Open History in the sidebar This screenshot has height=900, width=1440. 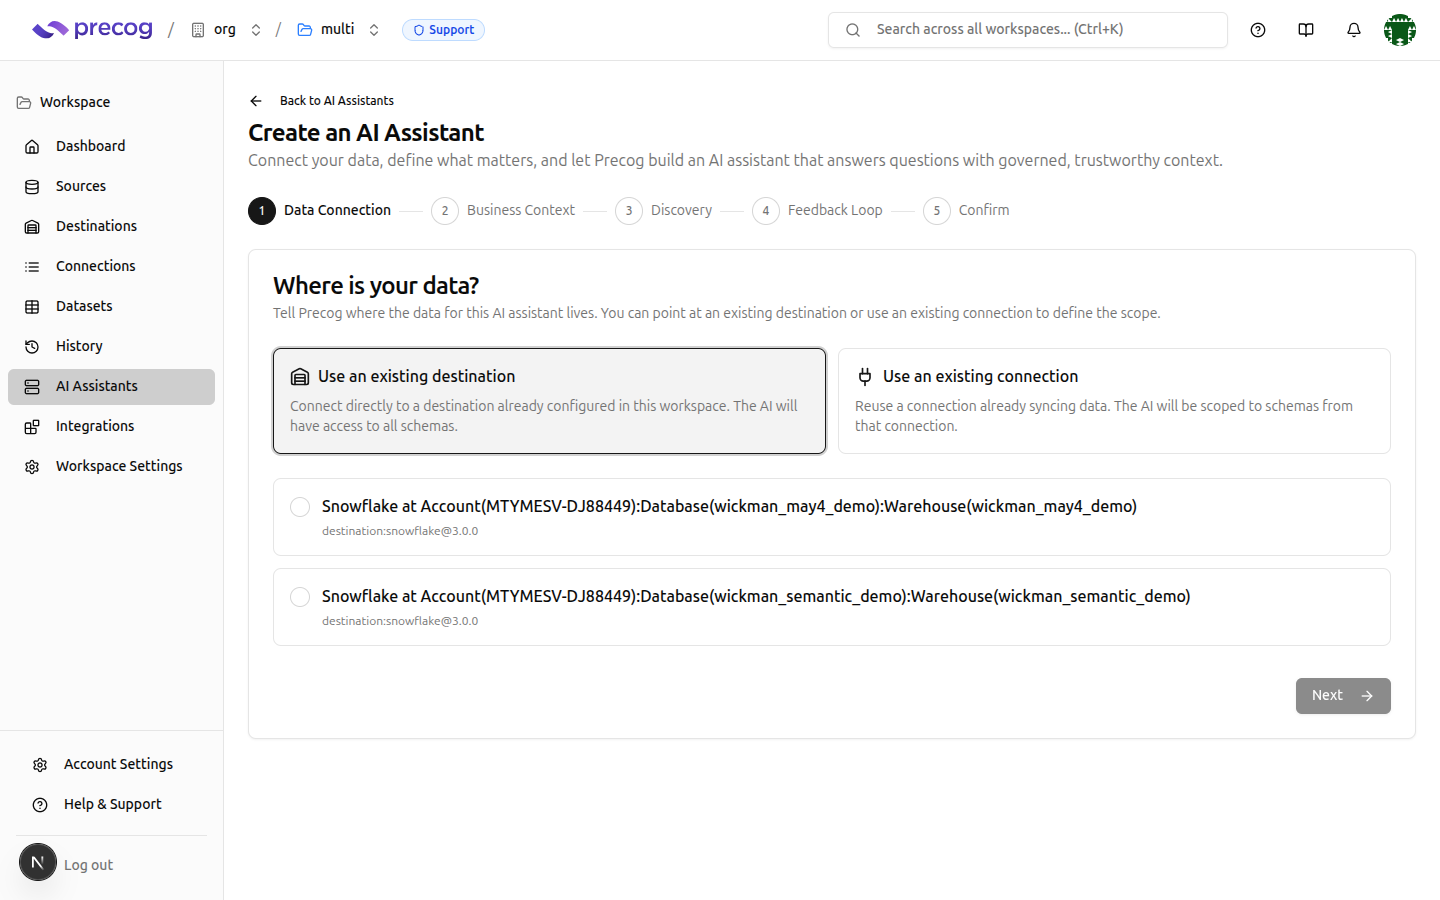pyautogui.click(x=111, y=346)
